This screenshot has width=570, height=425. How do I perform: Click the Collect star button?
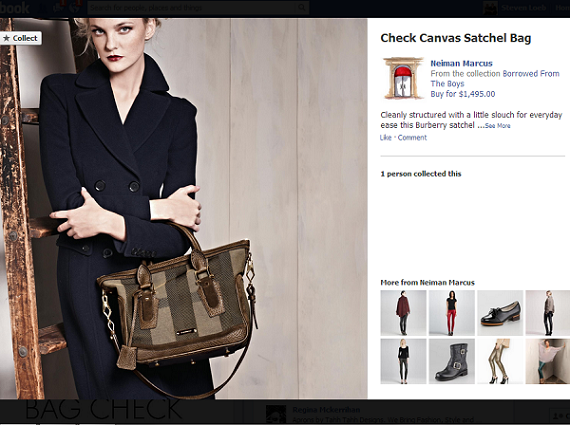coord(21,38)
